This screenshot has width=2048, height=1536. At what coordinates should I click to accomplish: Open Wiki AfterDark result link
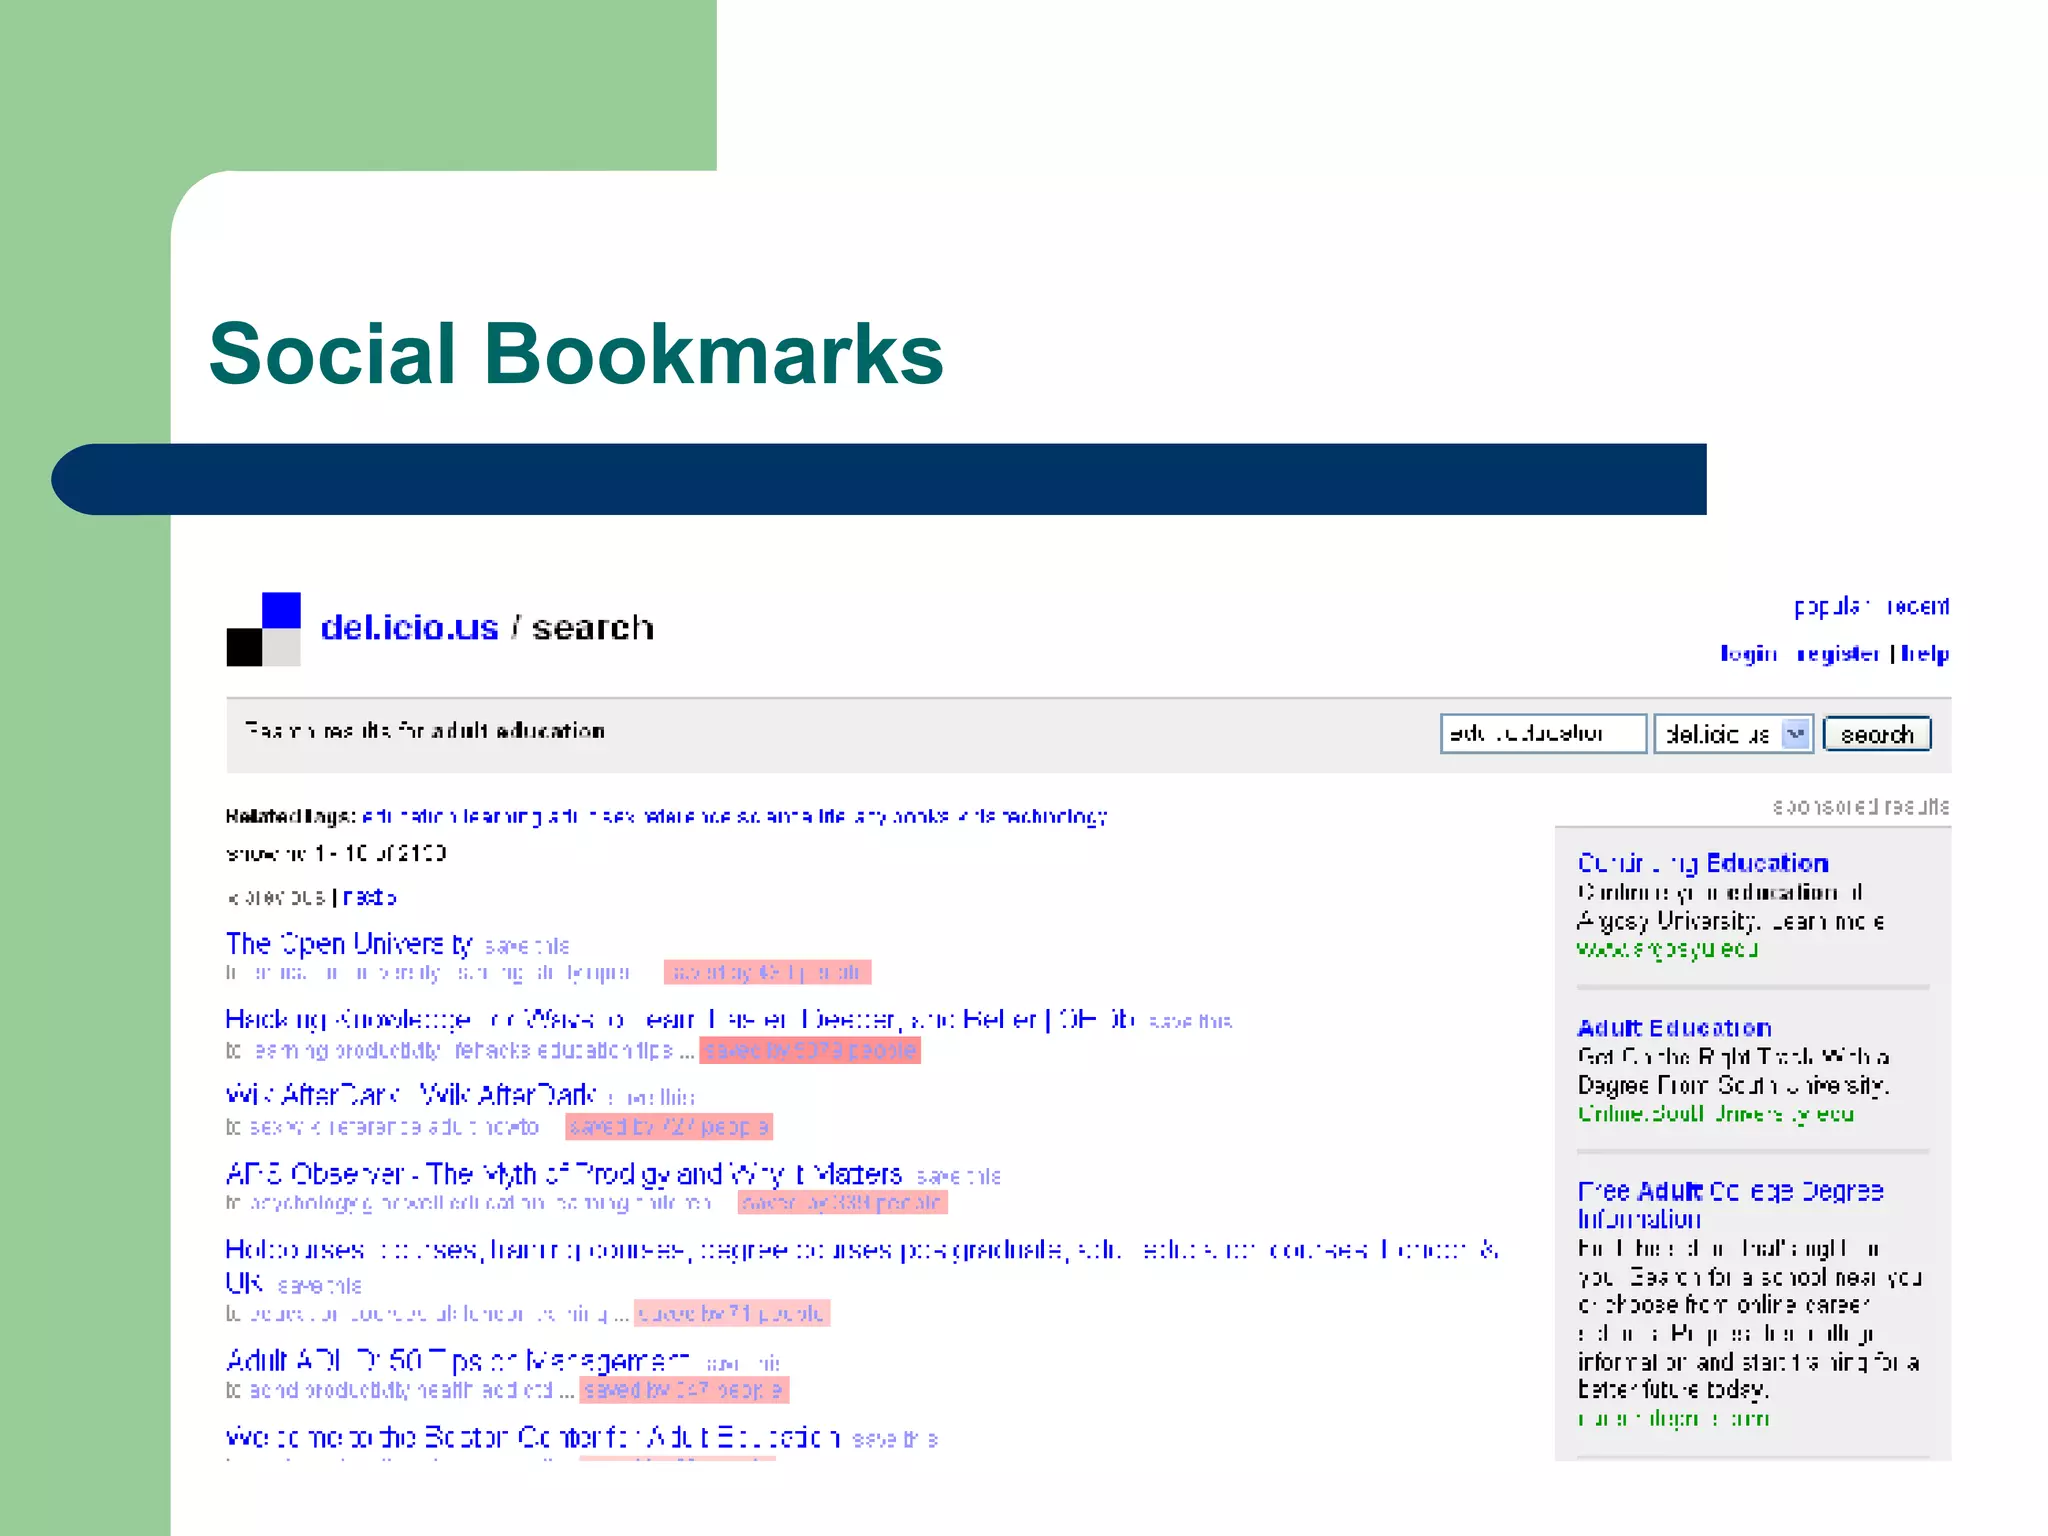point(410,1095)
